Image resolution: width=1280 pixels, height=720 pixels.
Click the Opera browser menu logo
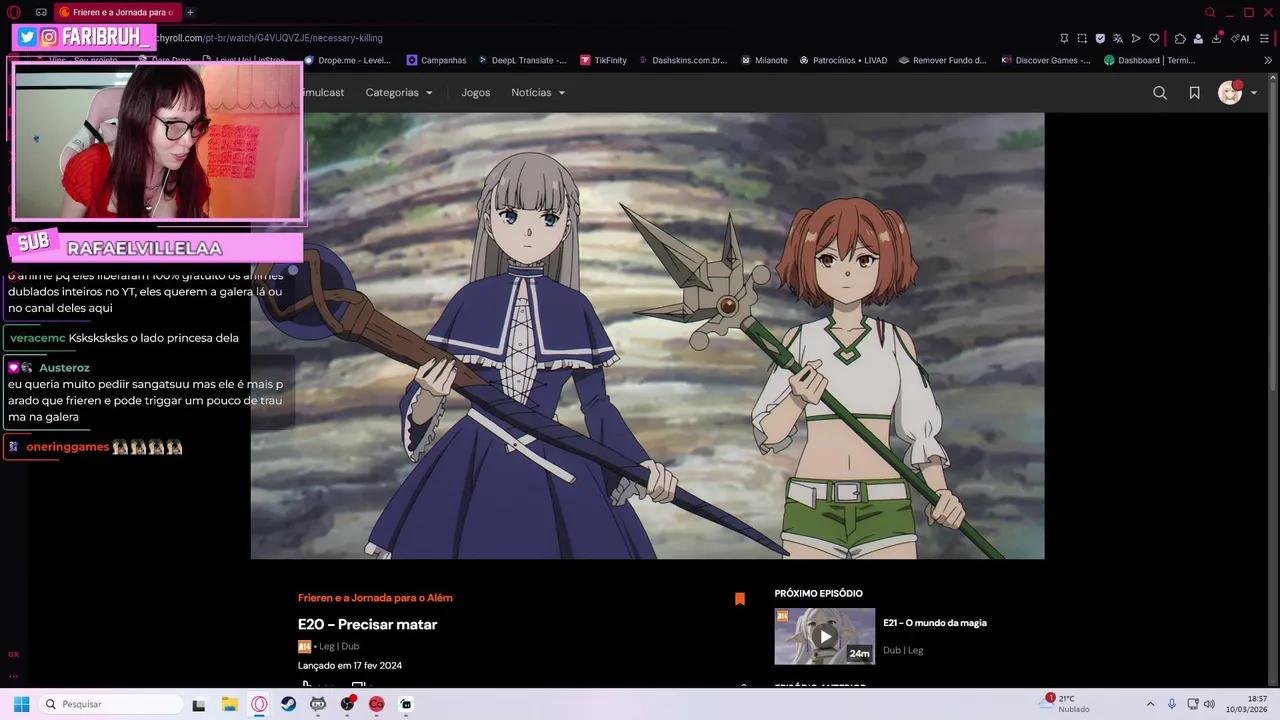[x=14, y=12]
